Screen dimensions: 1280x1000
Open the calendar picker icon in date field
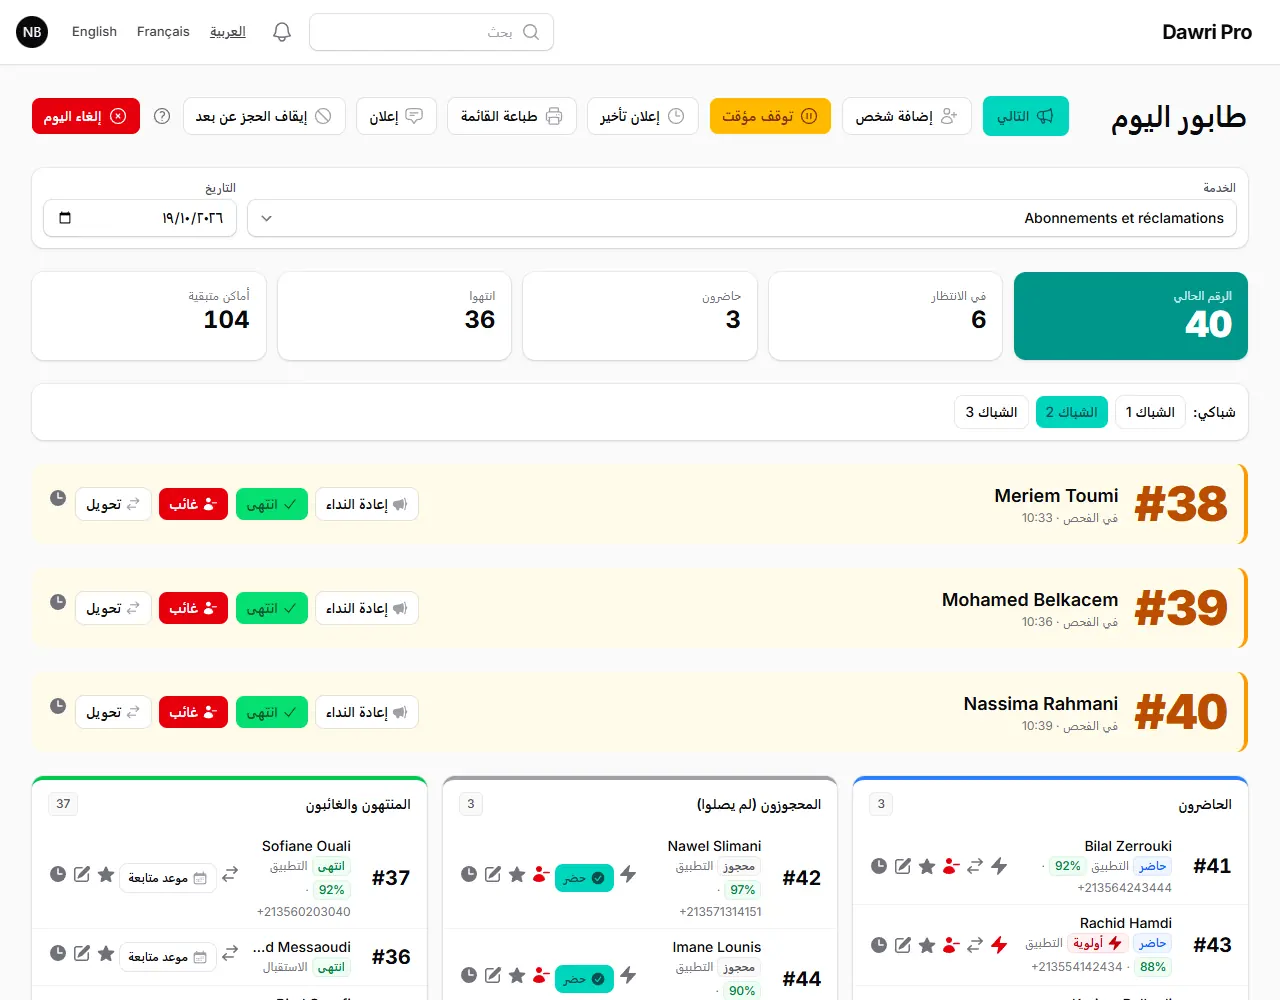pos(65,218)
